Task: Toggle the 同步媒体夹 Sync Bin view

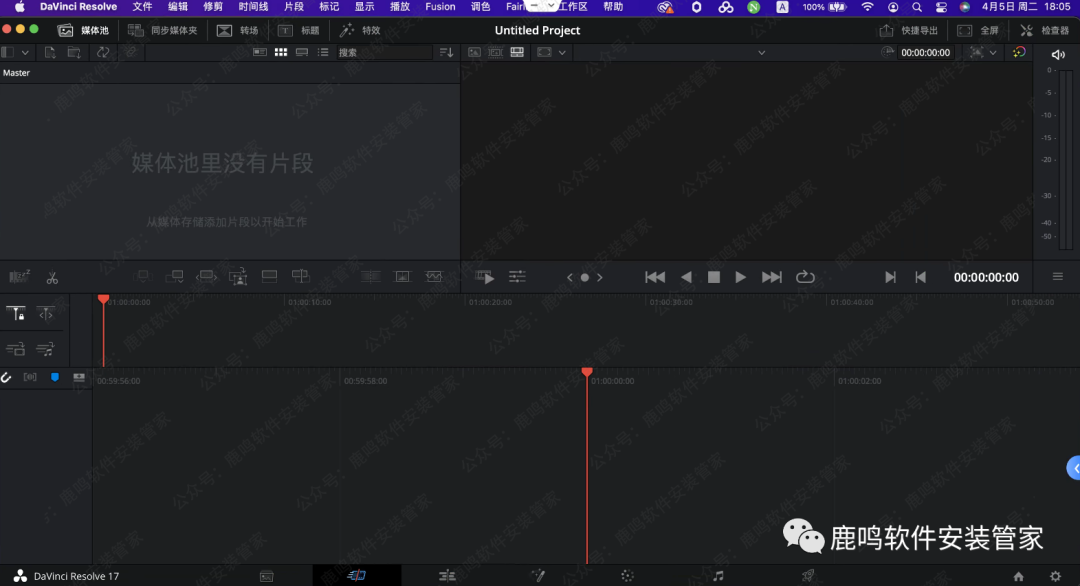Action: pyautogui.click(x=165, y=30)
